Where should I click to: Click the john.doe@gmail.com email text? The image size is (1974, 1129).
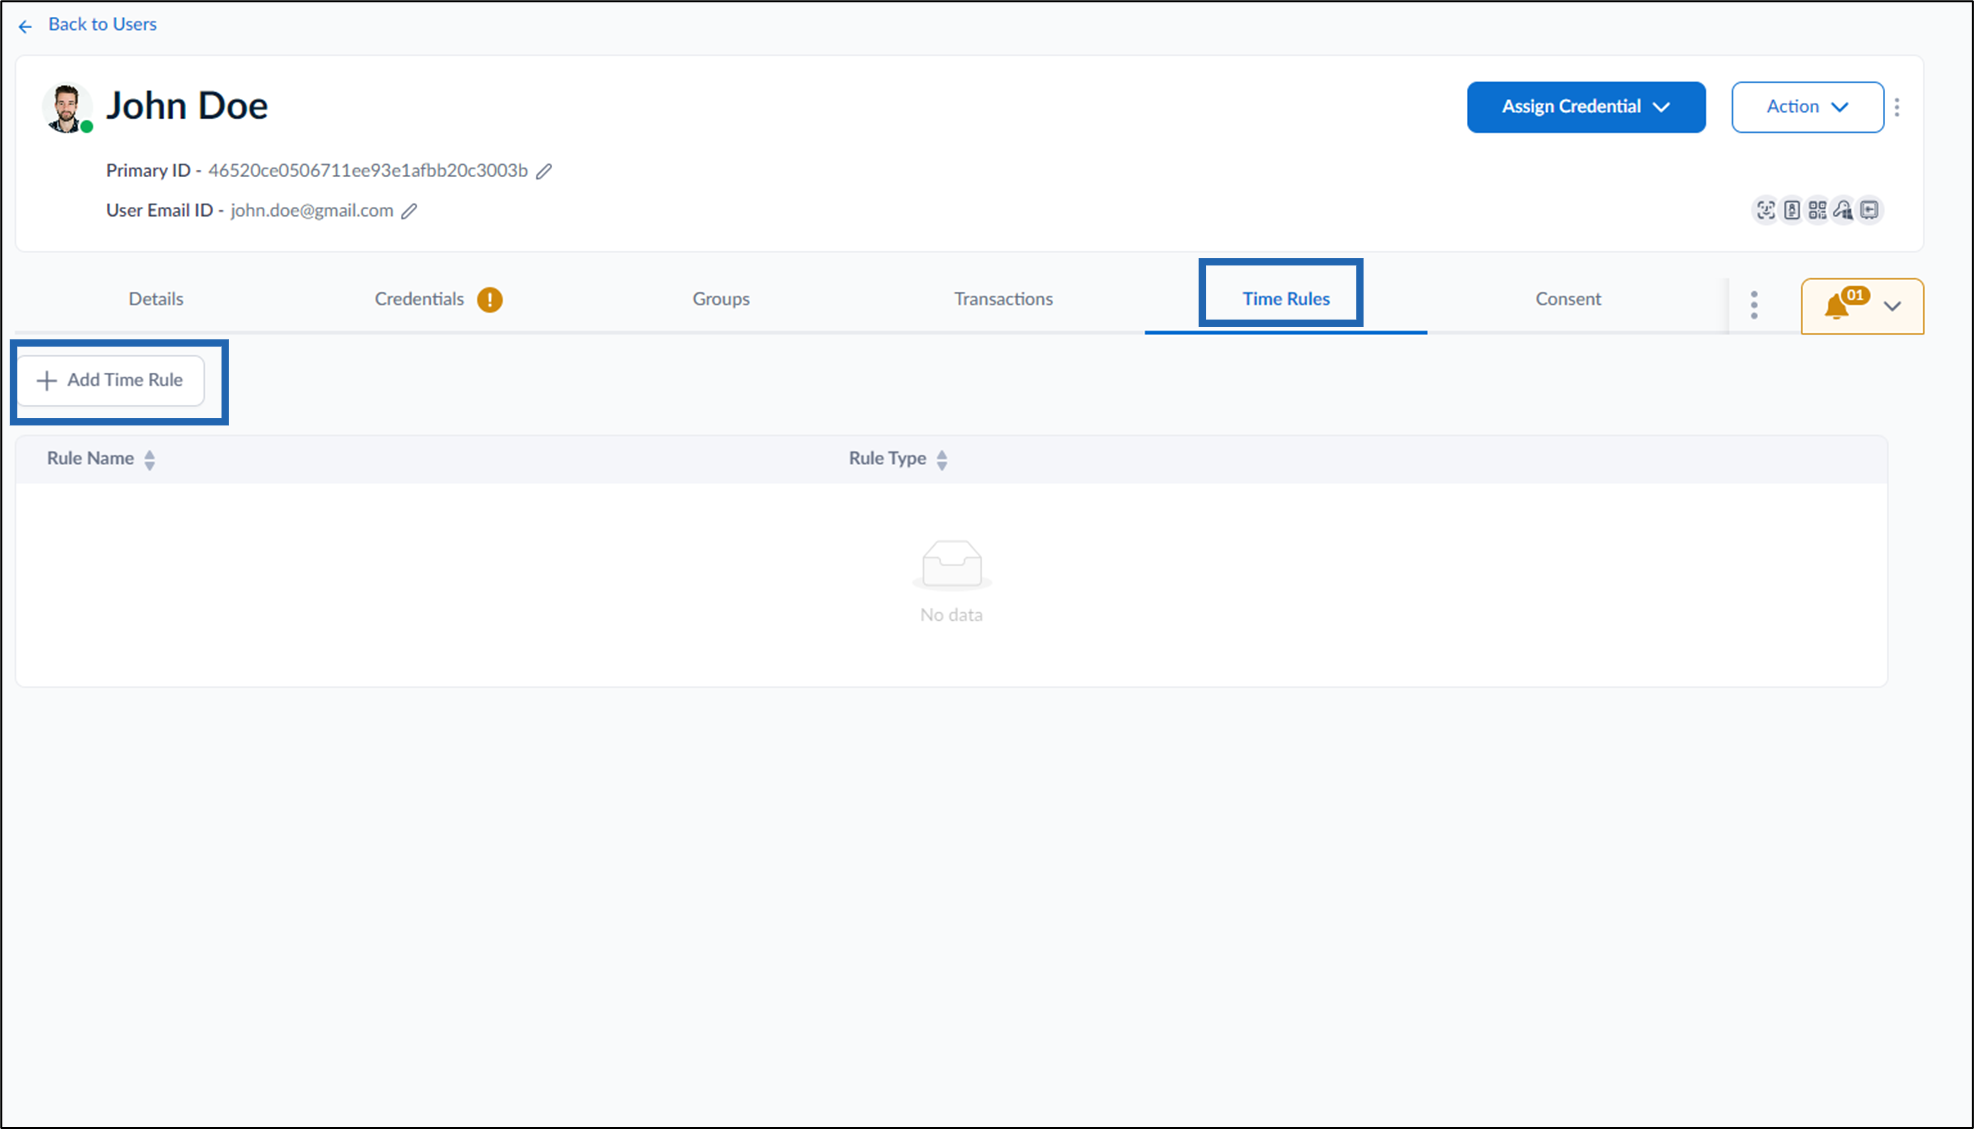tap(312, 210)
